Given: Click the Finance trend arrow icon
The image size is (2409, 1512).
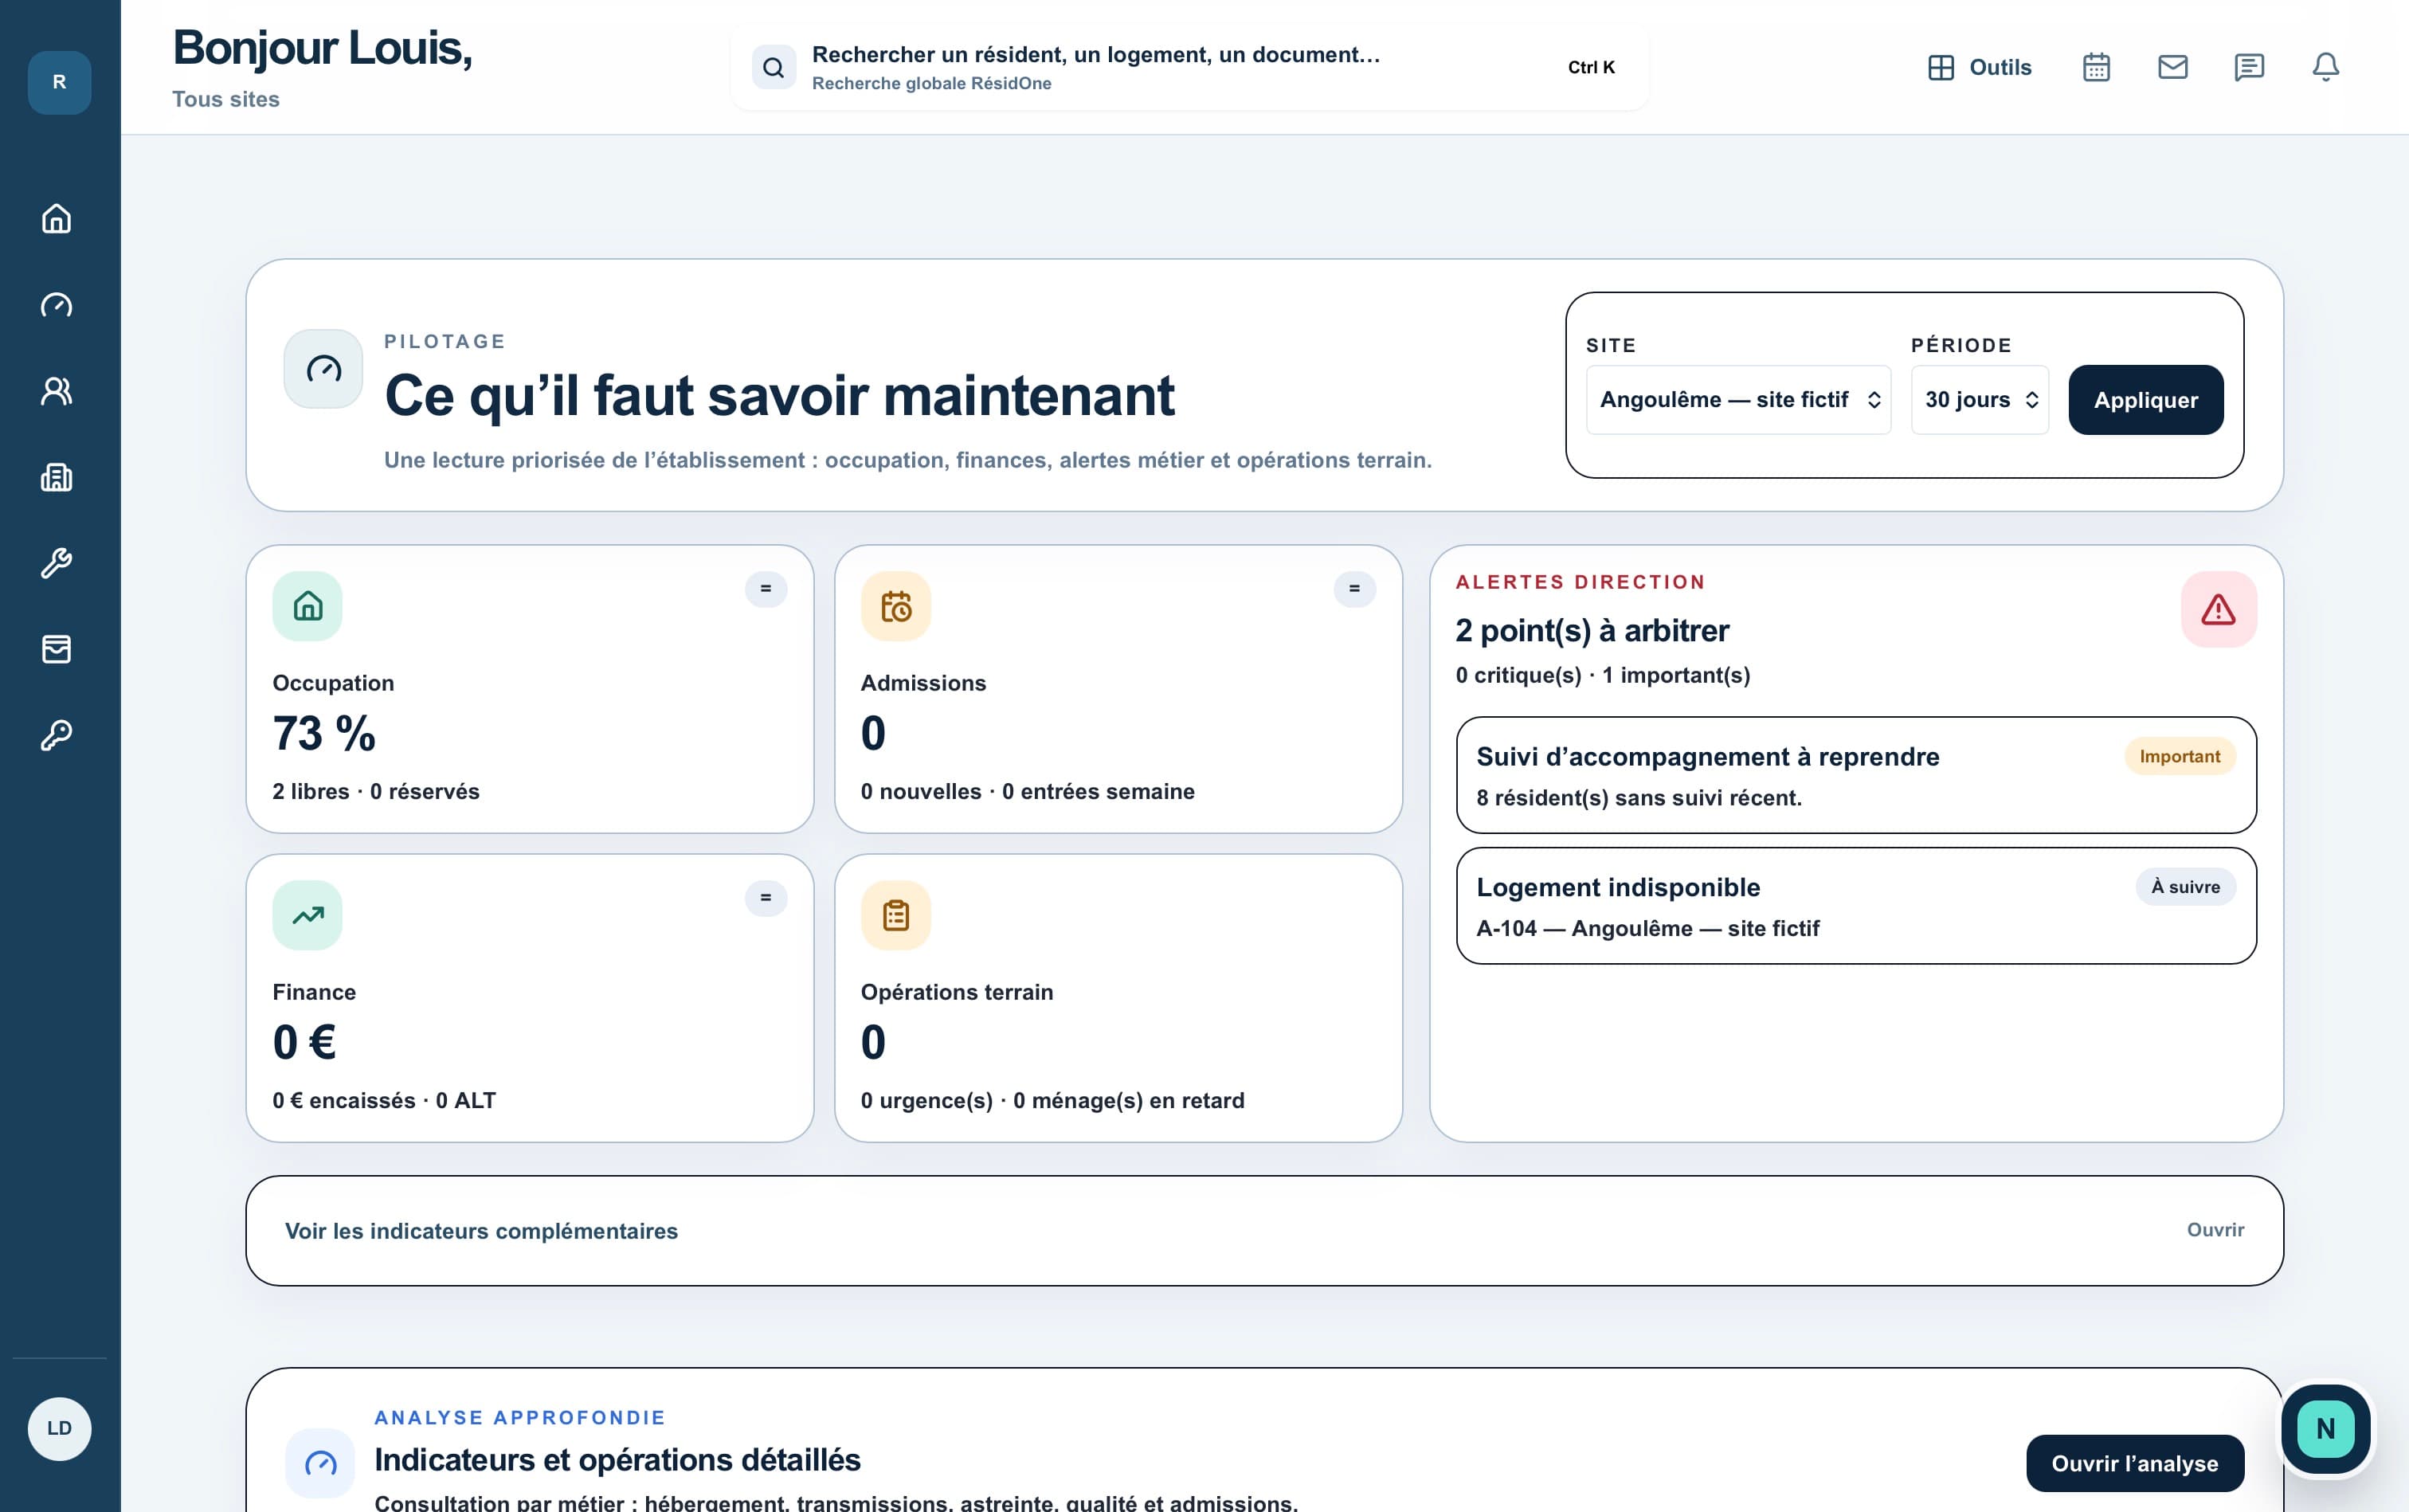Looking at the screenshot, I should 307,915.
